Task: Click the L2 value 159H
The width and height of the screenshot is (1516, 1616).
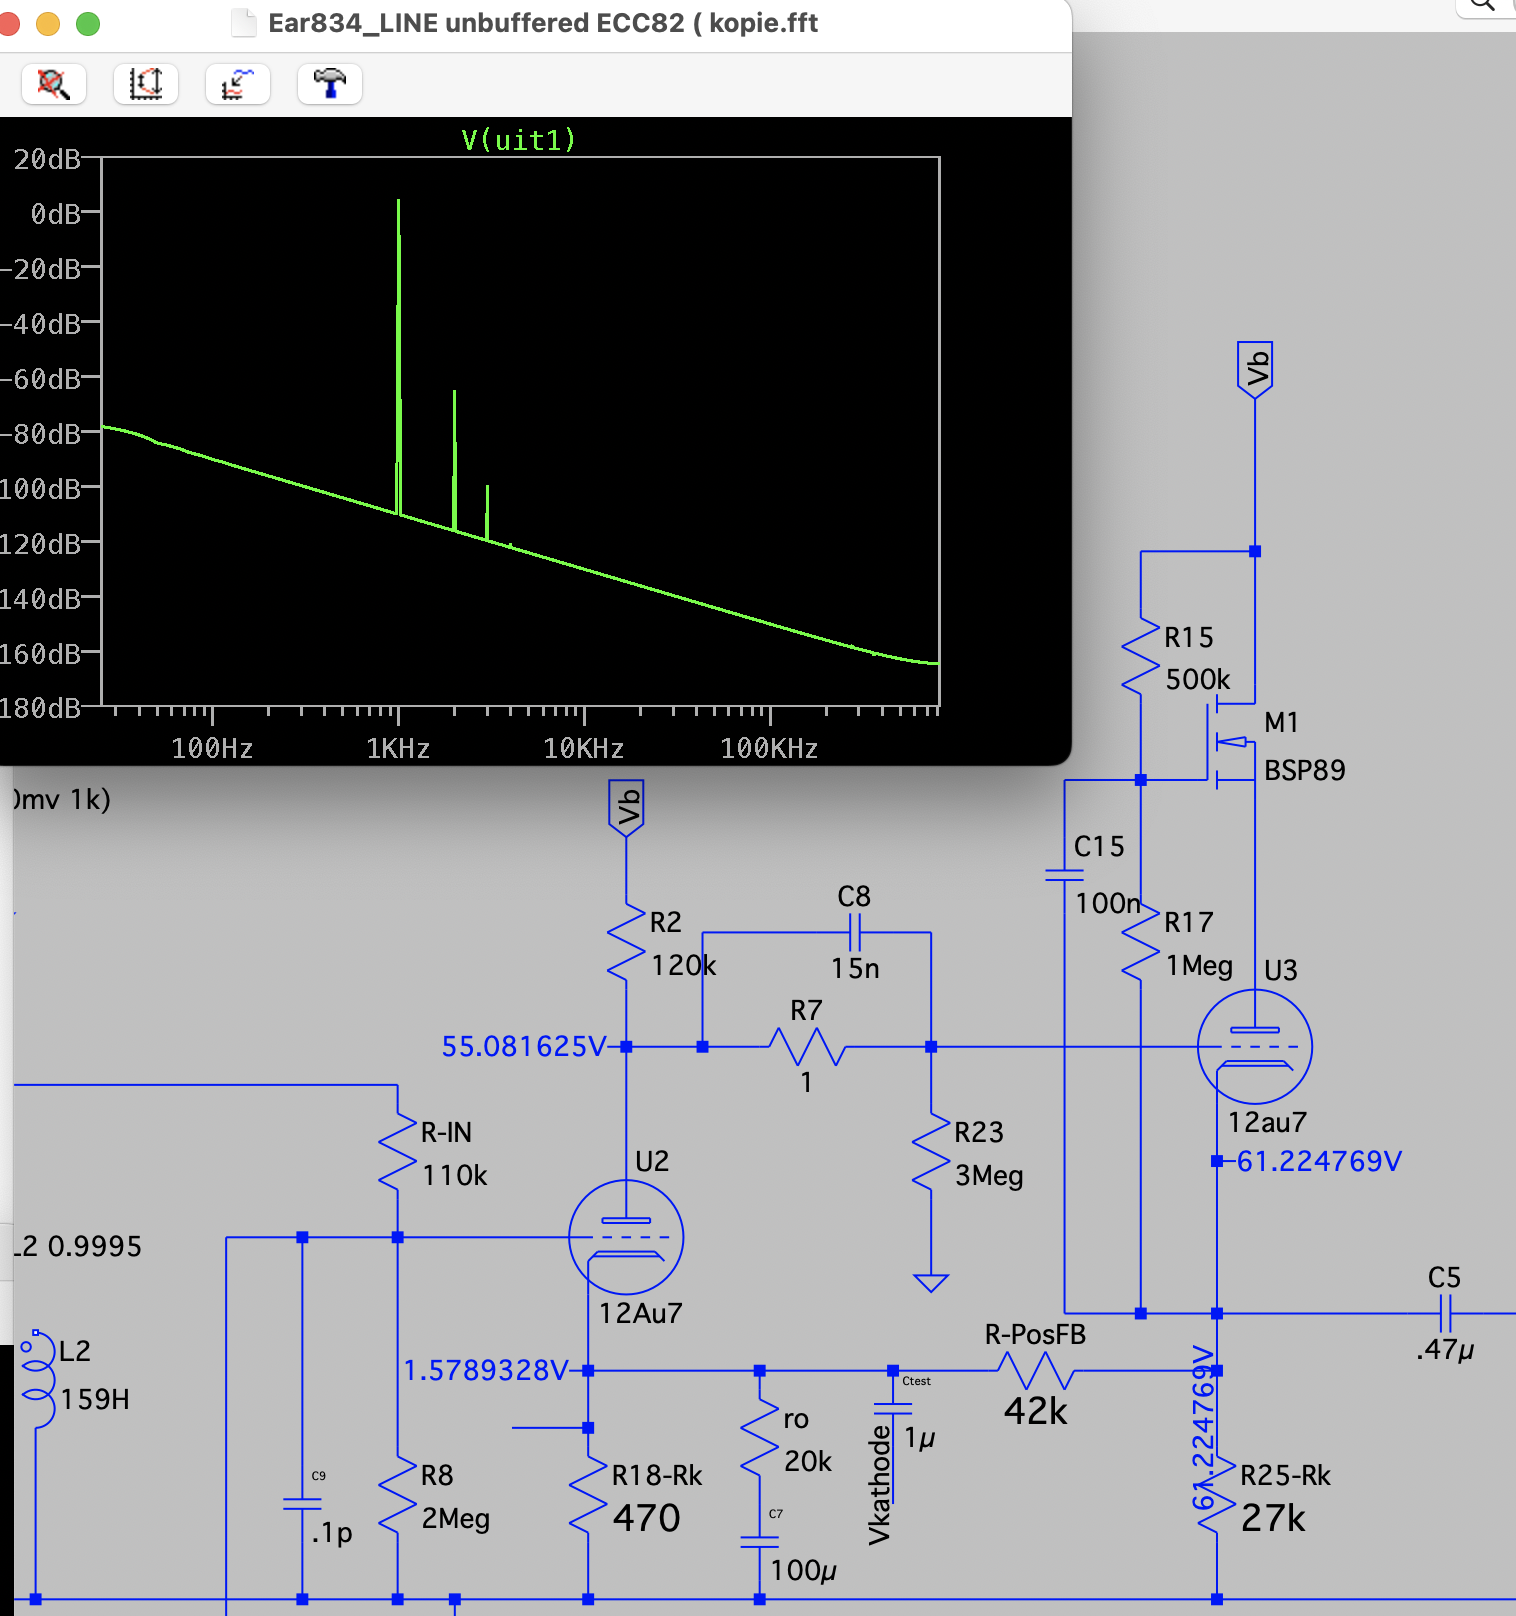Action: 95,1400
